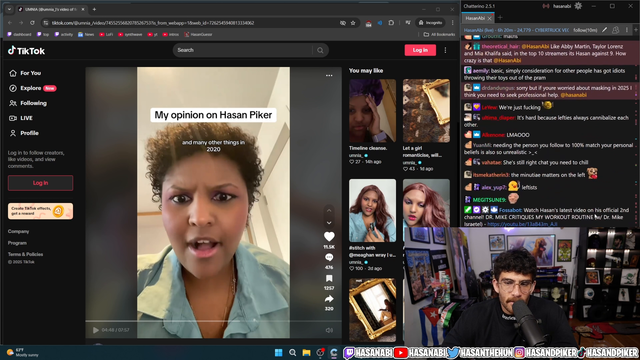Bookmark the video to favorites
This screenshot has height=360, width=640.
pyautogui.click(x=329, y=278)
